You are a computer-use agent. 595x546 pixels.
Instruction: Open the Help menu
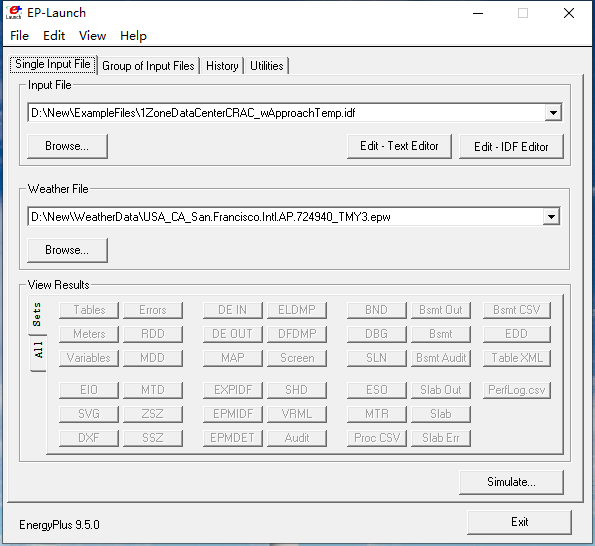(x=133, y=36)
